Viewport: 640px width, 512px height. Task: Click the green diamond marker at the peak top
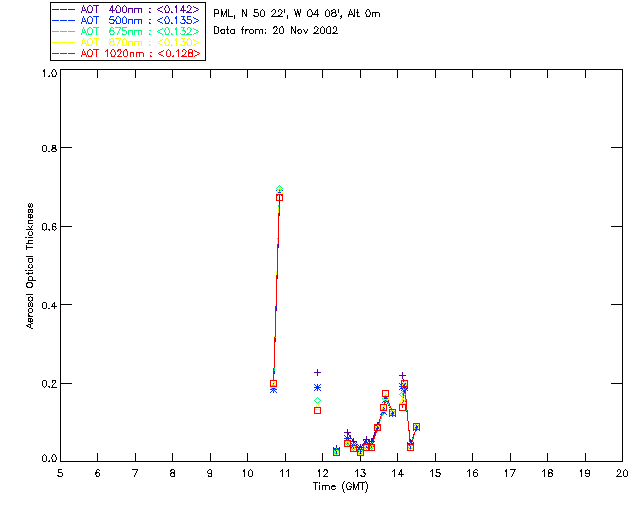(279, 189)
